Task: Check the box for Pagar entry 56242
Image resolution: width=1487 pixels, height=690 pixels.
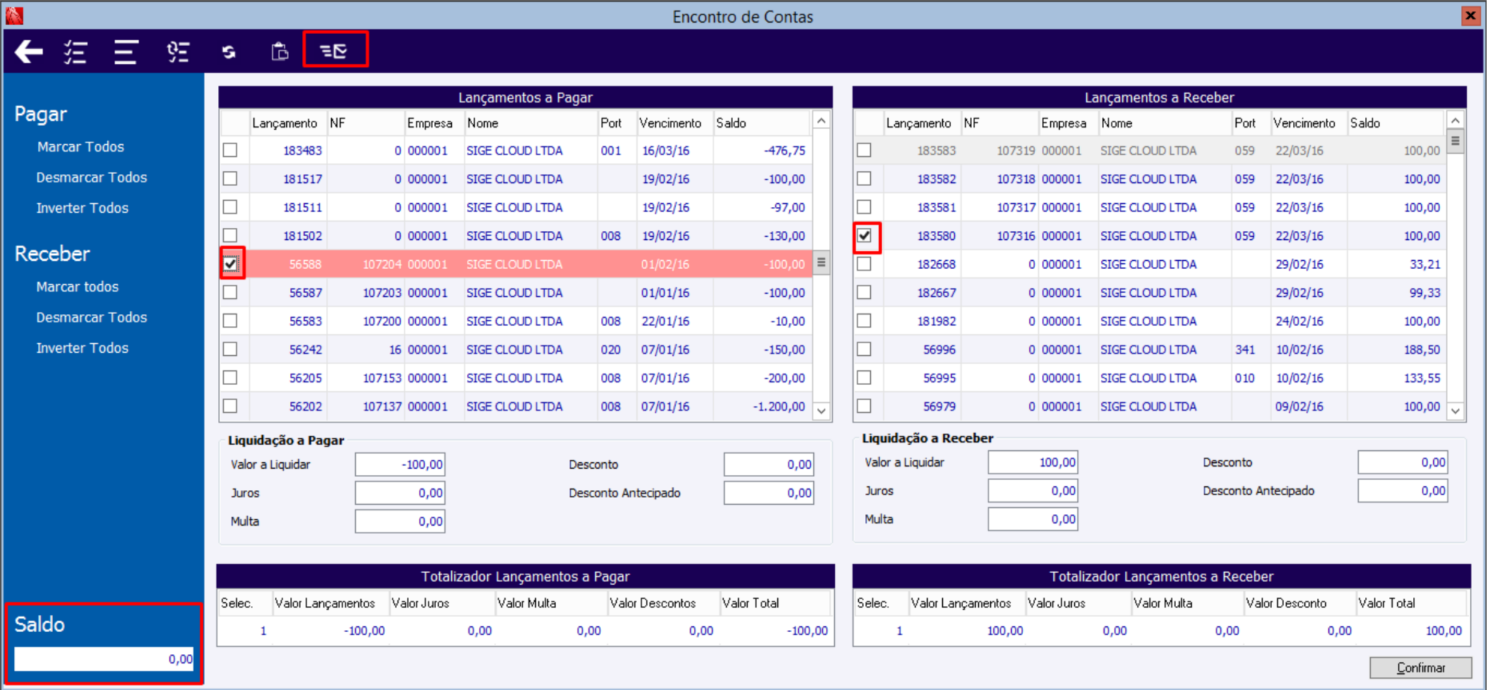Action: [x=230, y=349]
